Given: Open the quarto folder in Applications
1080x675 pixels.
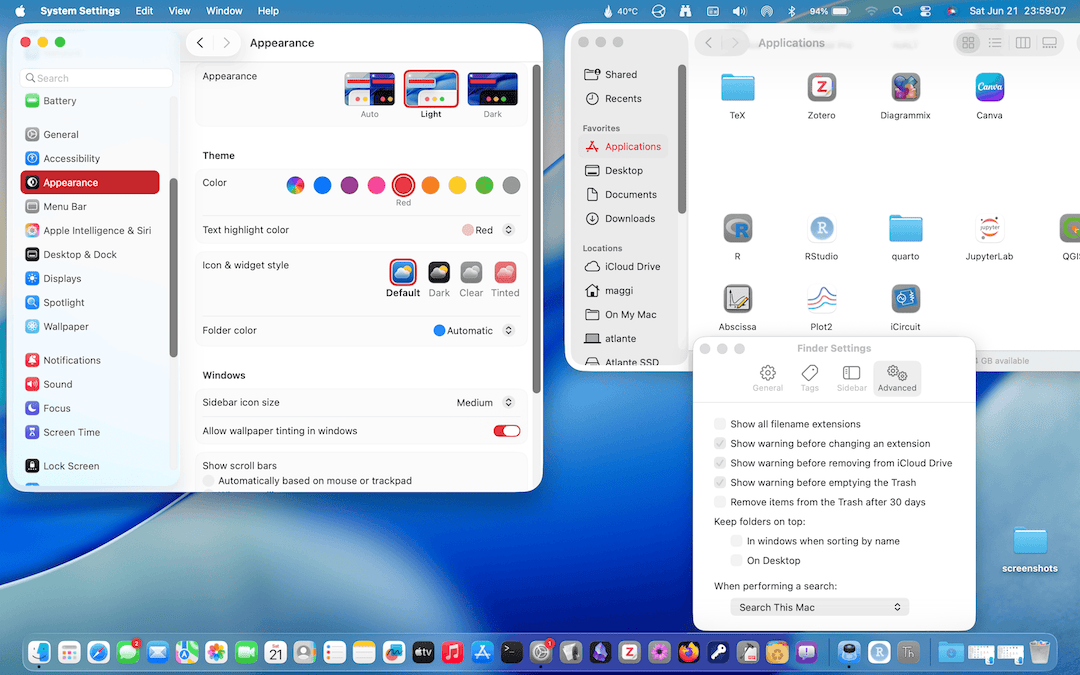Looking at the screenshot, I should click(905, 228).
